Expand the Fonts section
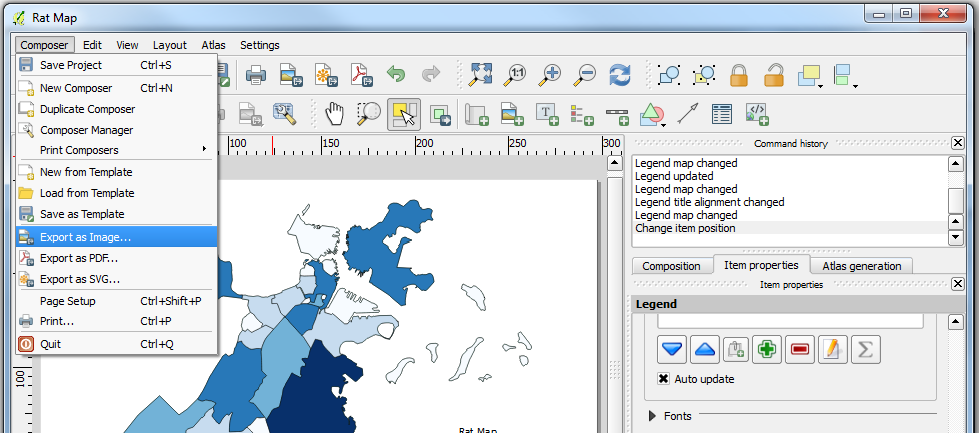 pyautogui.click(x=654, y=415)
